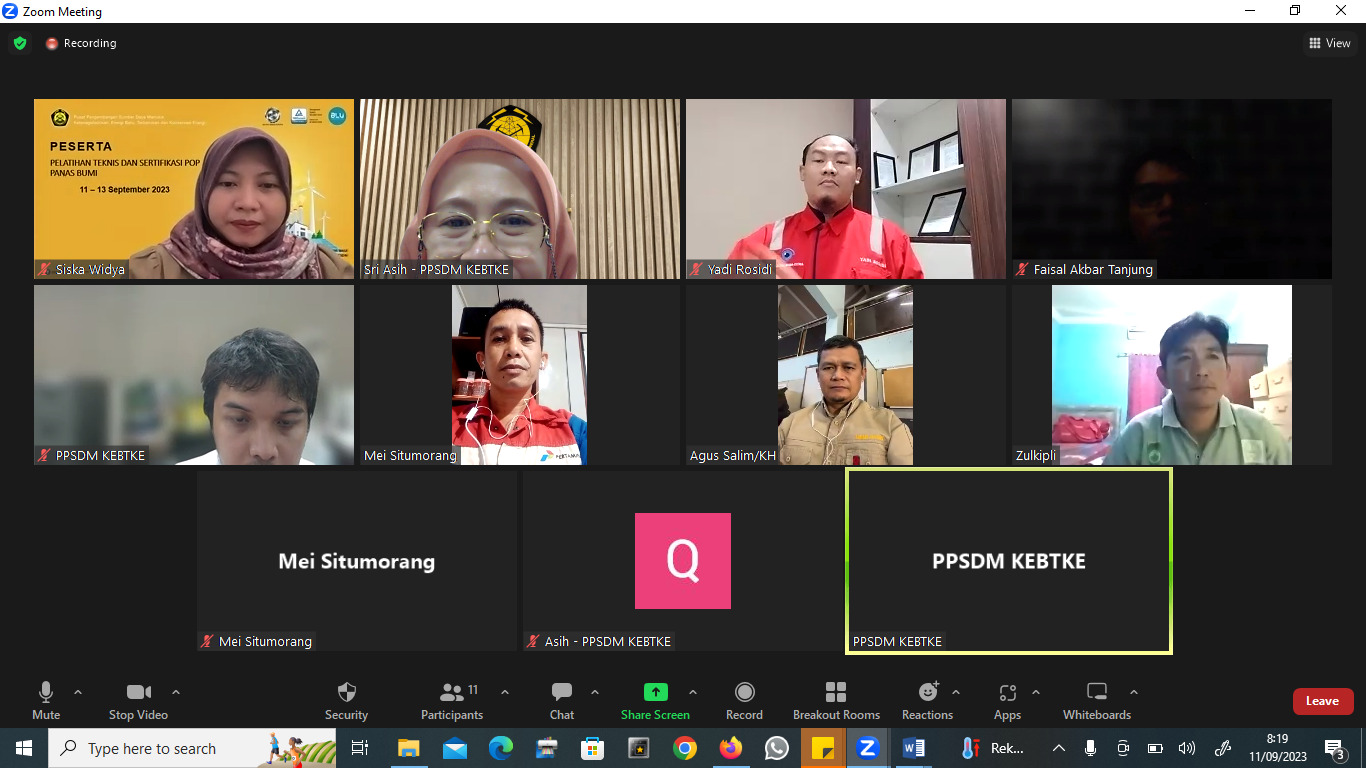Toggle the meeting Record button
This screenshot has width=1366, height=768.
[x=744, y=700]
